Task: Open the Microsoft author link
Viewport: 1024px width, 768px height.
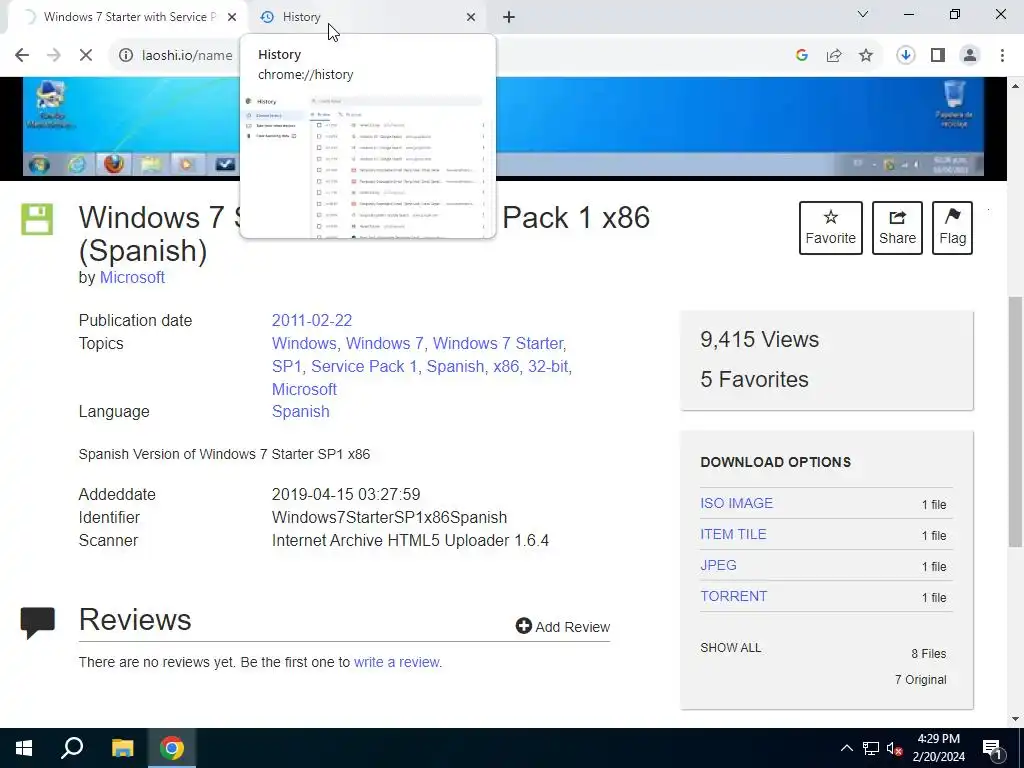Action: 132,278
